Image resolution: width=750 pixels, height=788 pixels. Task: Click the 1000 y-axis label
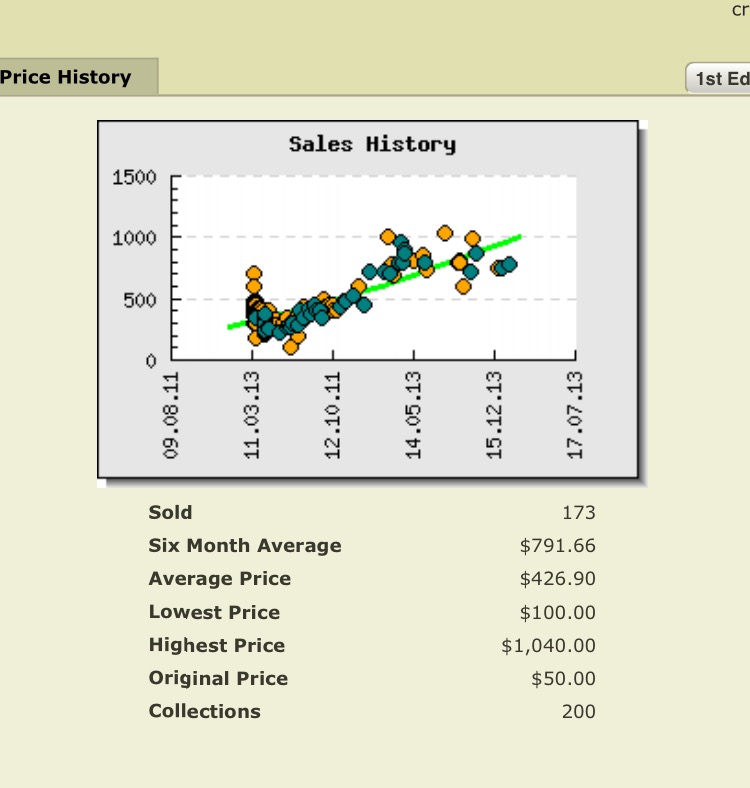tap(134, 238)
